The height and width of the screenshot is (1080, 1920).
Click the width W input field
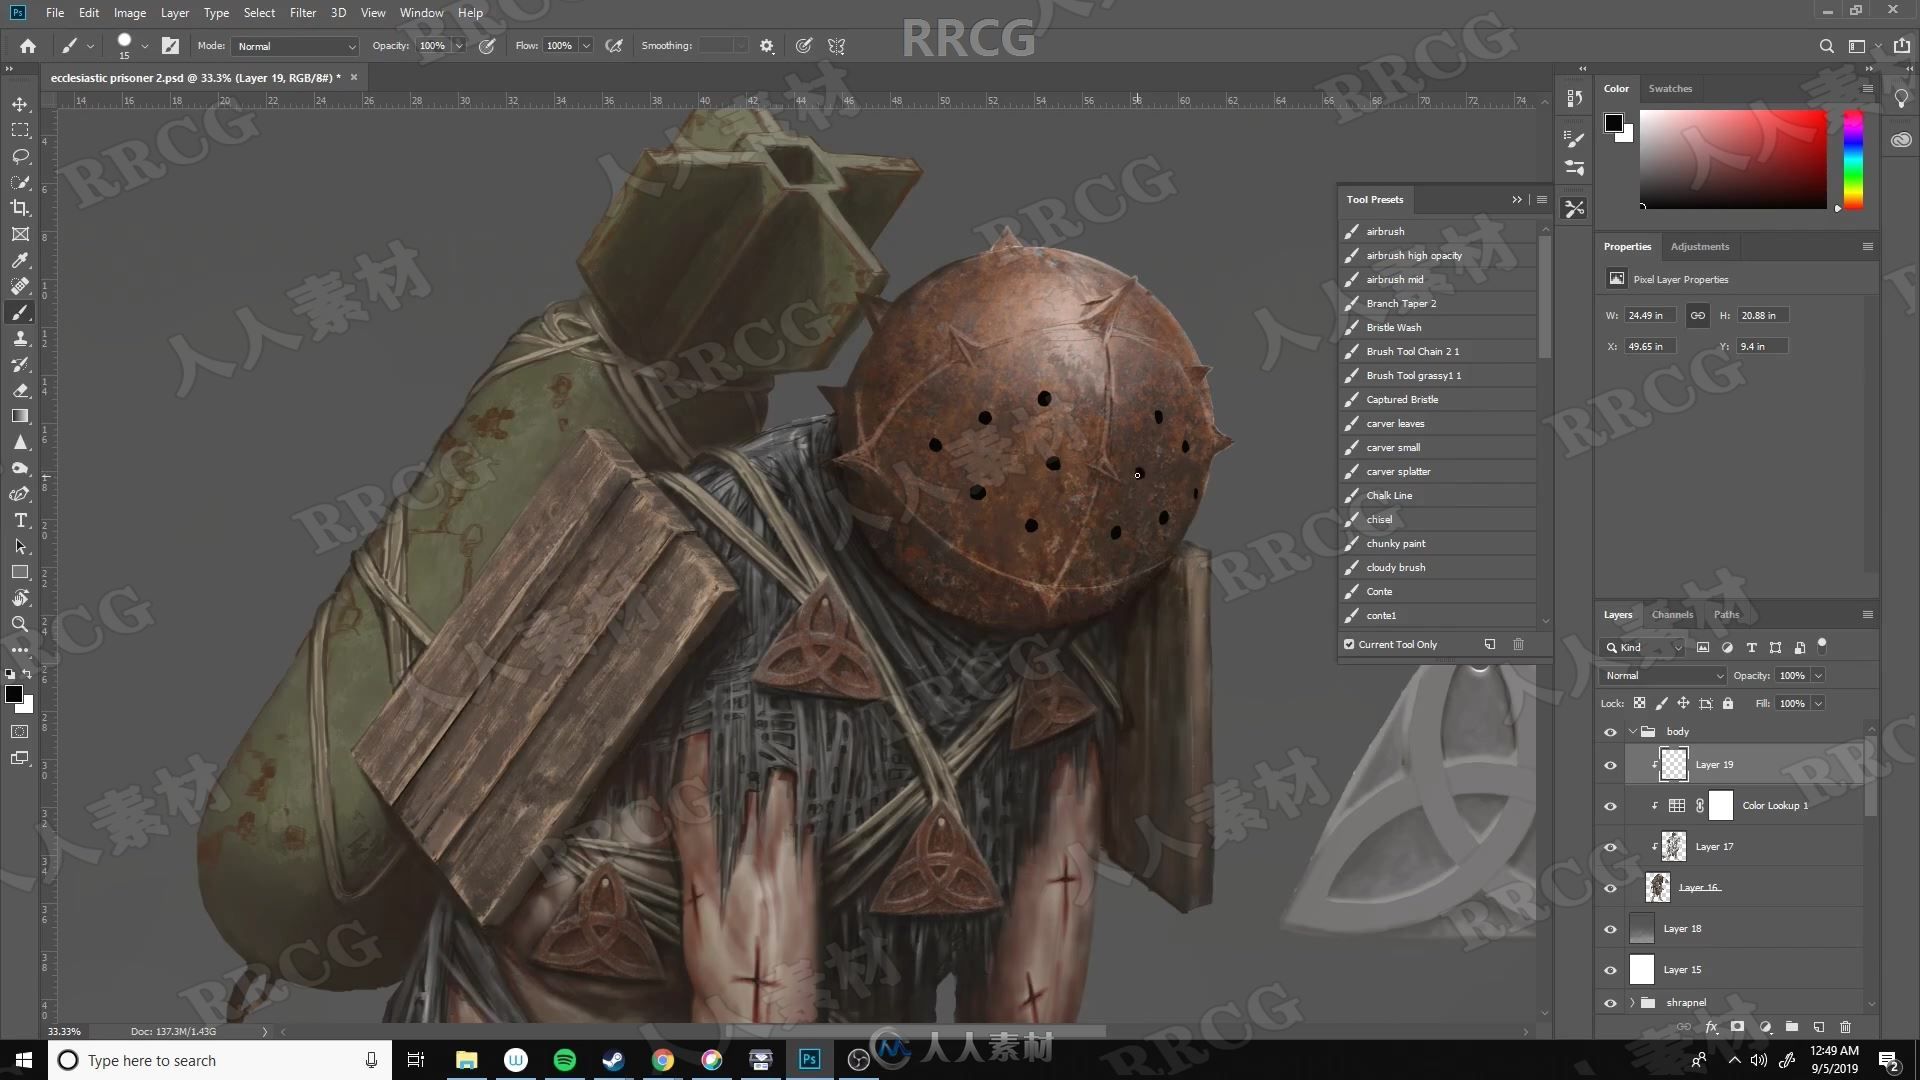1649,315
